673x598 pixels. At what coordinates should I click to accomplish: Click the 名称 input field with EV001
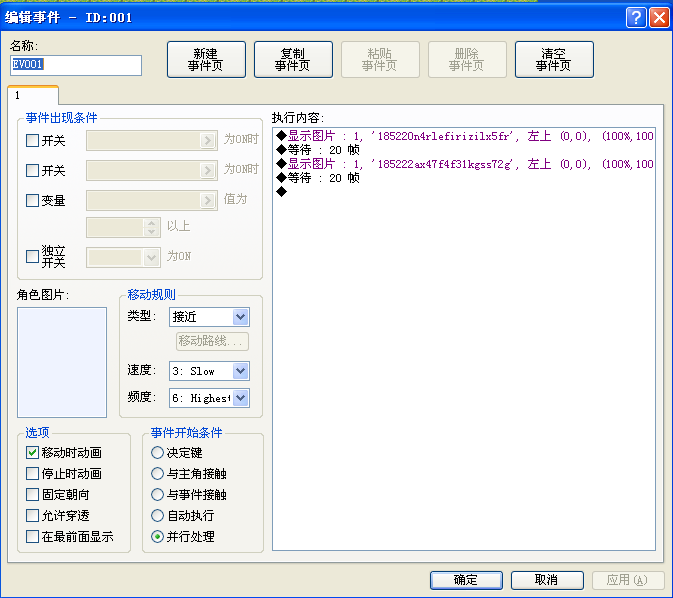(x=76, y=65)
